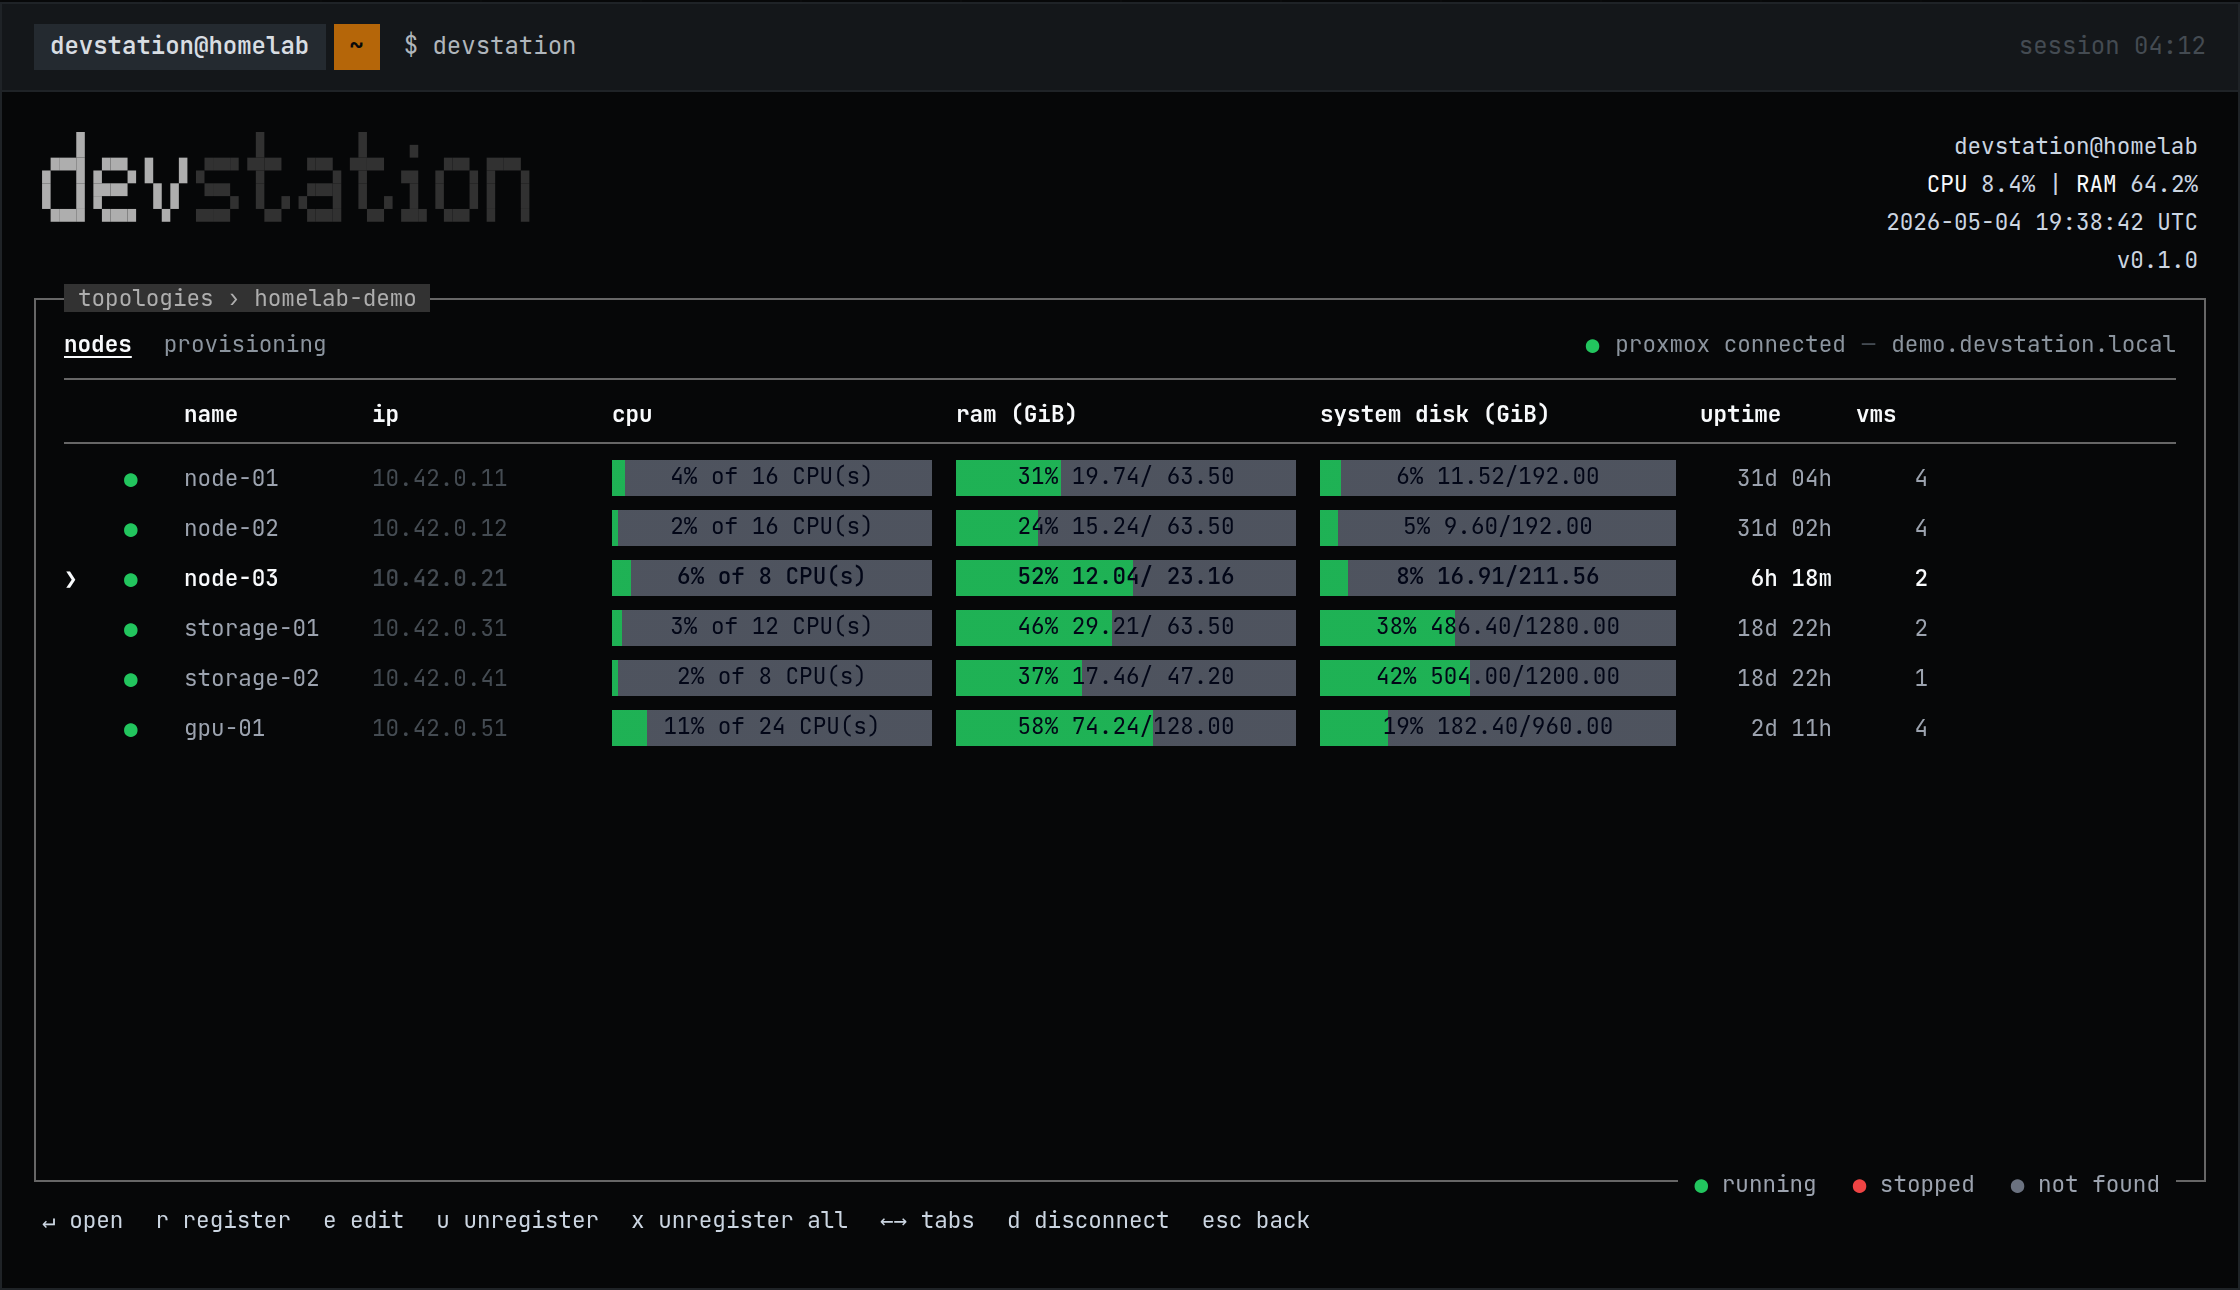Click the proxmox connected green indicator dot
The height and width of the screenshot is (1290, 2240).
1592,346
